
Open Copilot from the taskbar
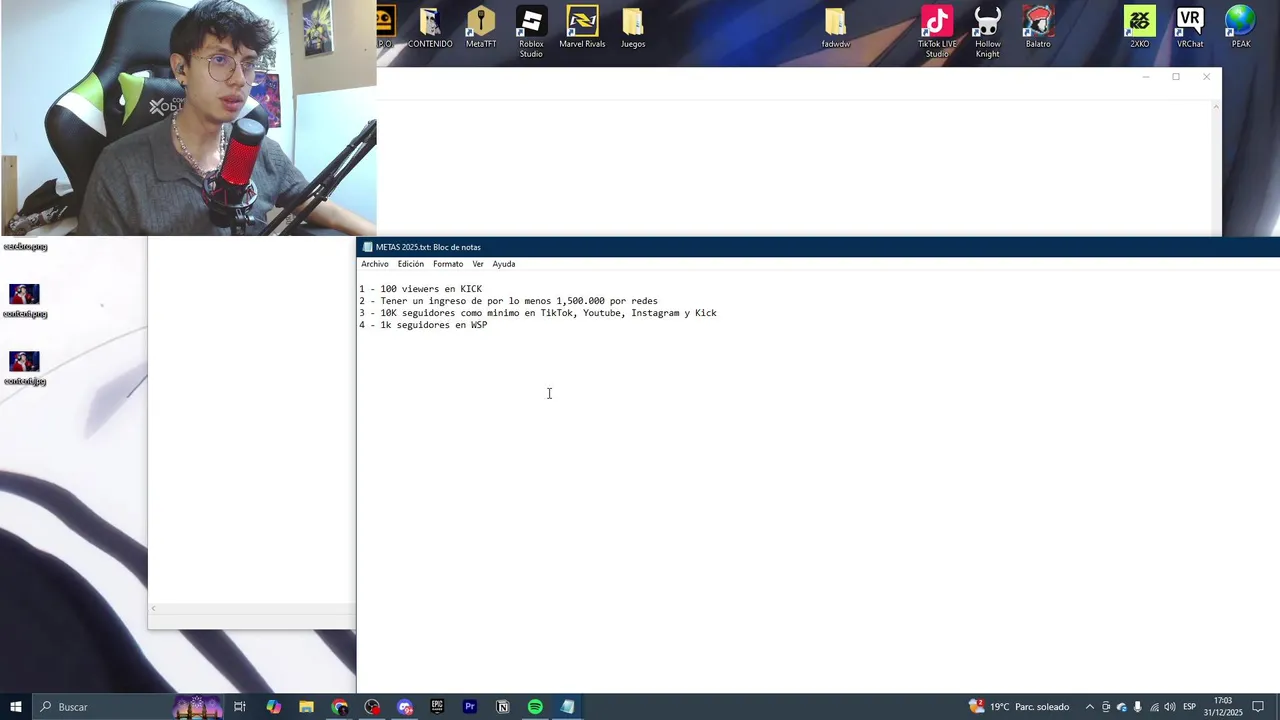click(273, 707)
